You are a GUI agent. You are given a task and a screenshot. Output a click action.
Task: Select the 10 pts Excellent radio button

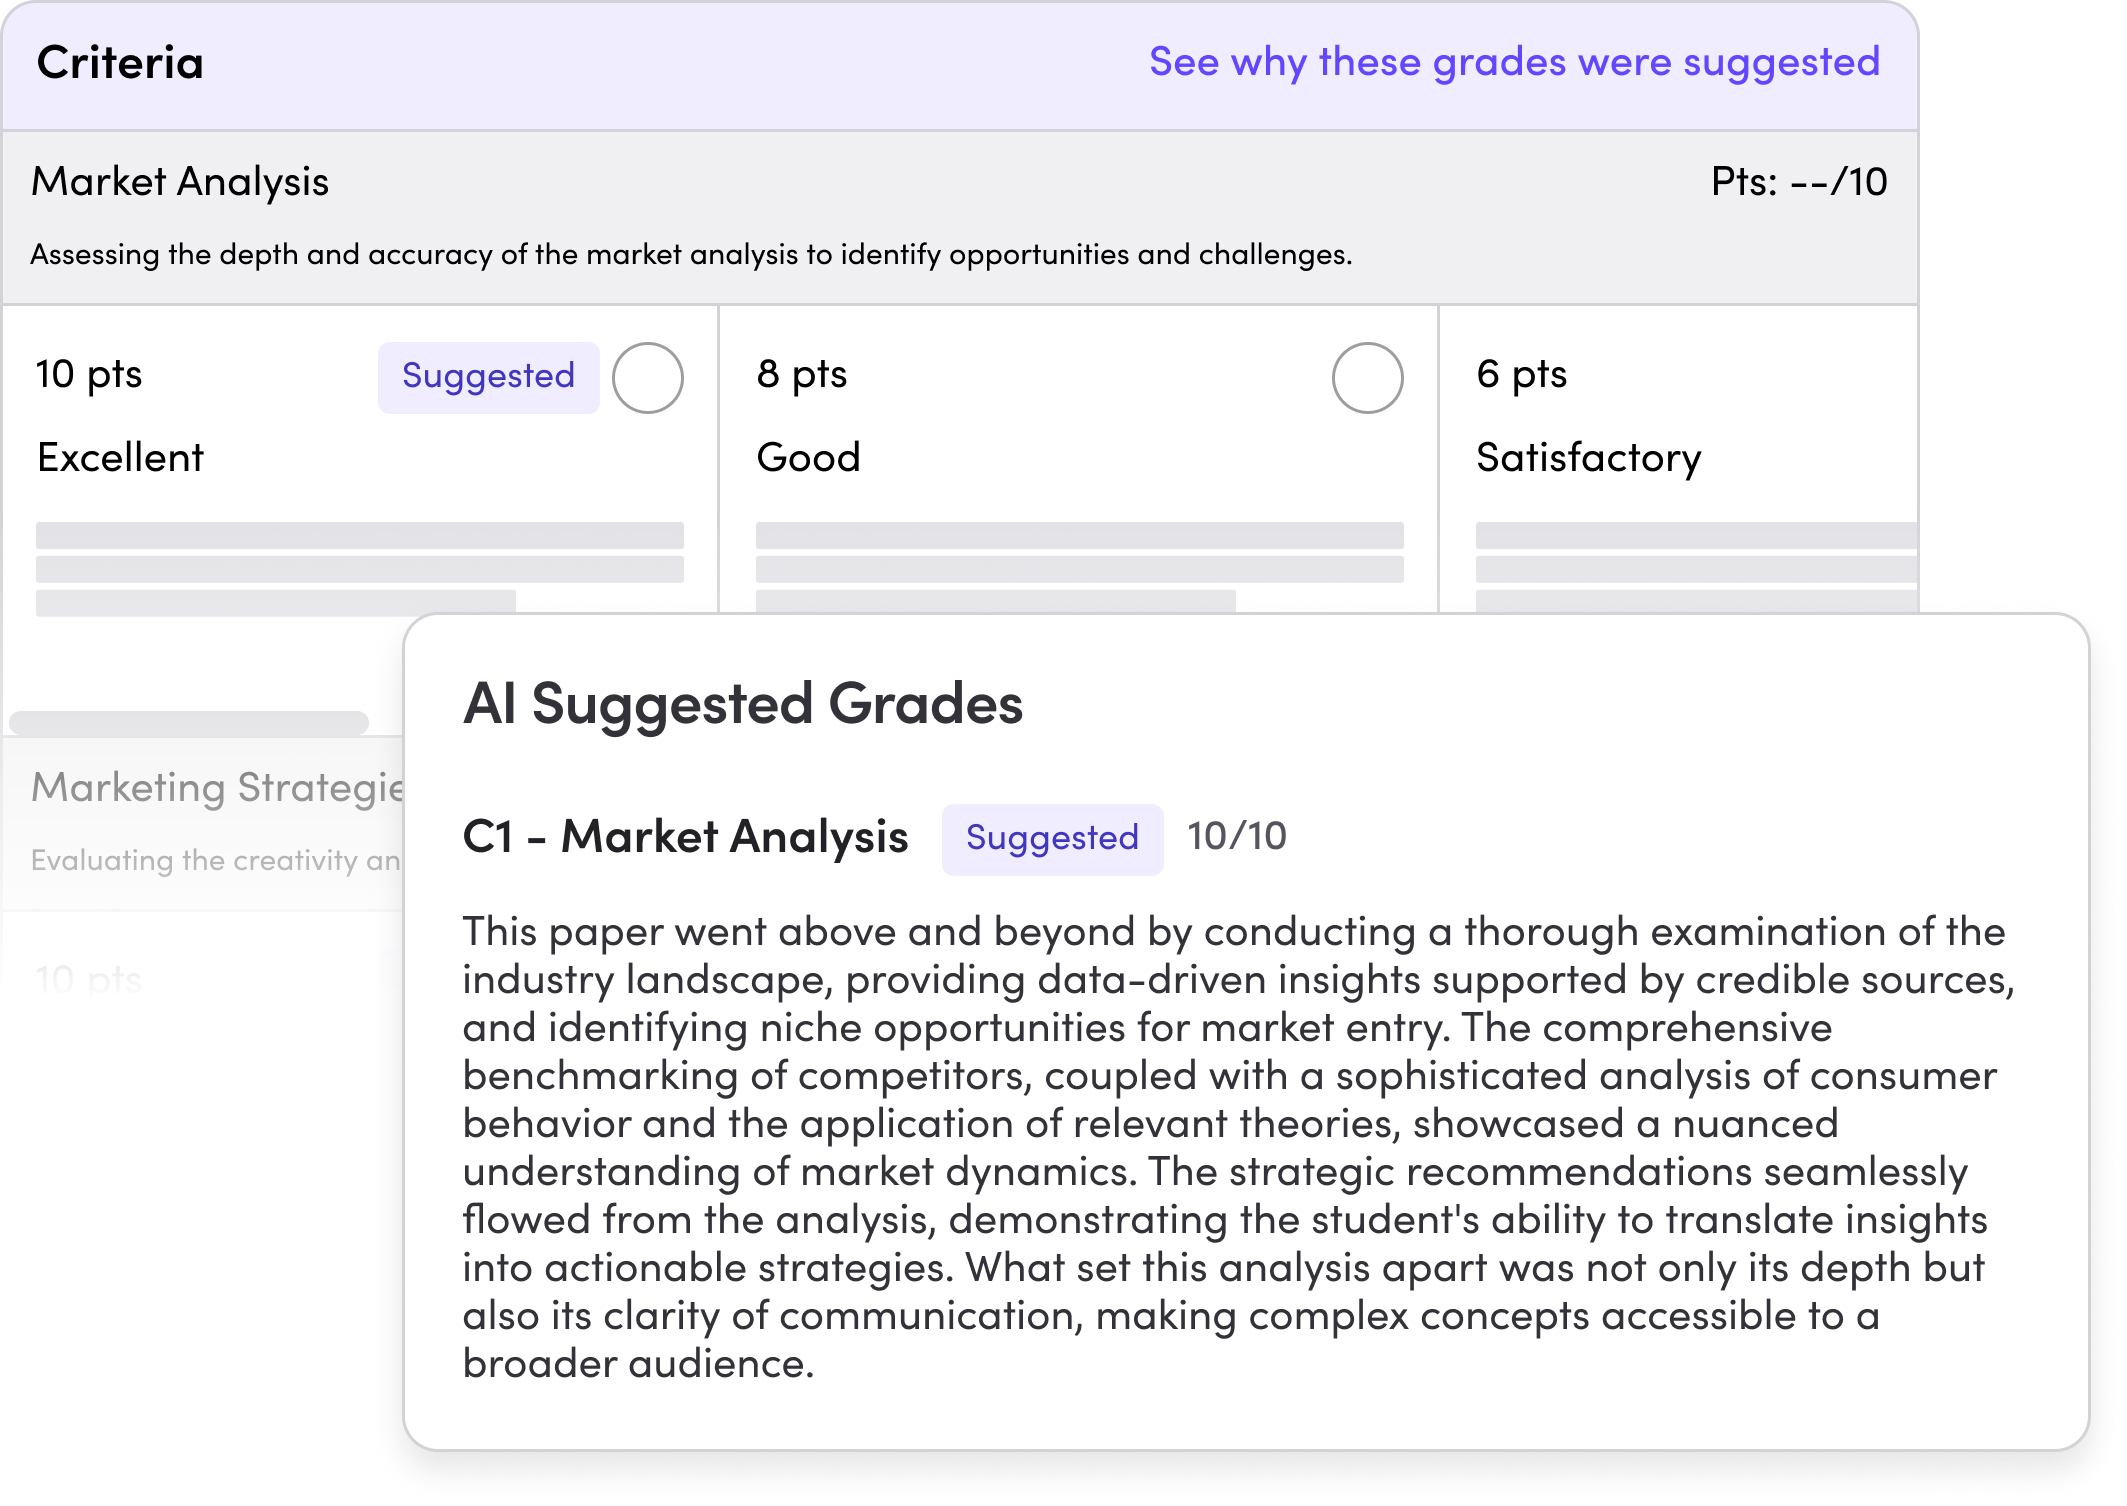point(647,378)
